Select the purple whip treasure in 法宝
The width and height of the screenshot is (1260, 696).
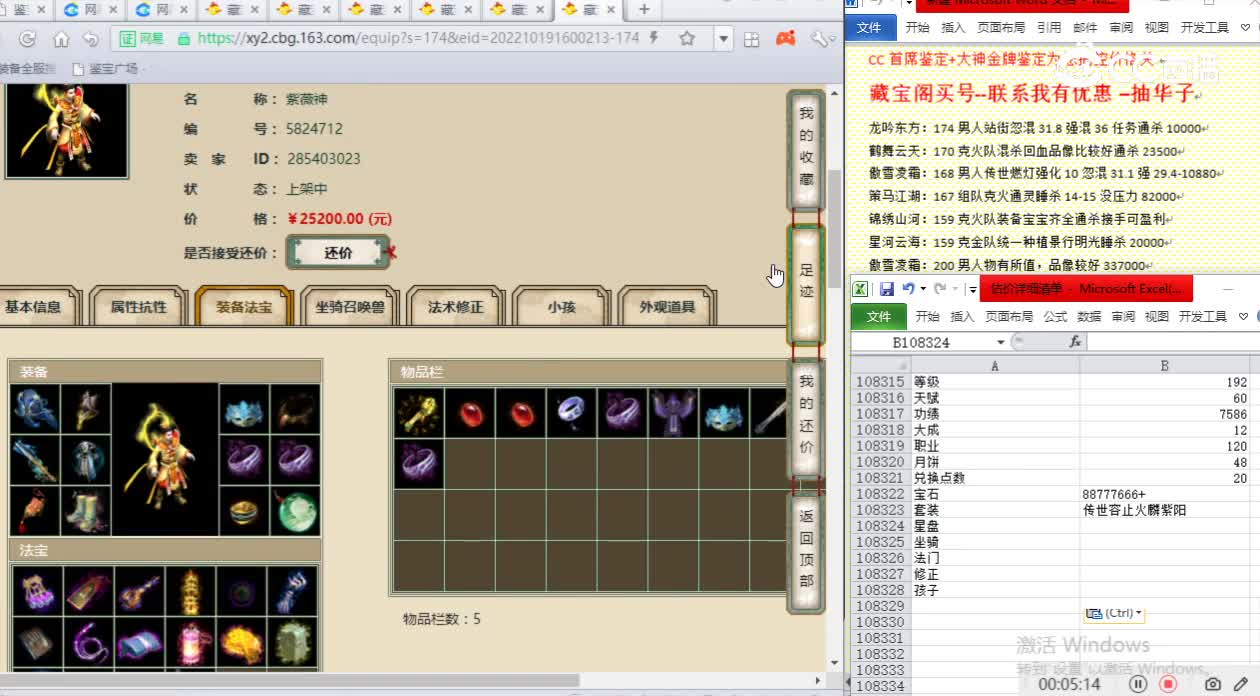[x=88, y=642]
